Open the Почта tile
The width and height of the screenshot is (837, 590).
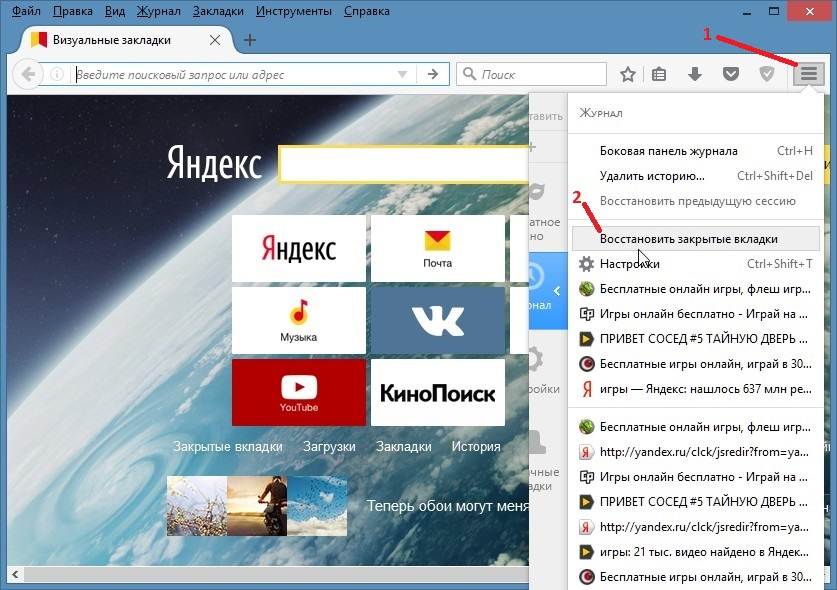[x=438, y=248]
